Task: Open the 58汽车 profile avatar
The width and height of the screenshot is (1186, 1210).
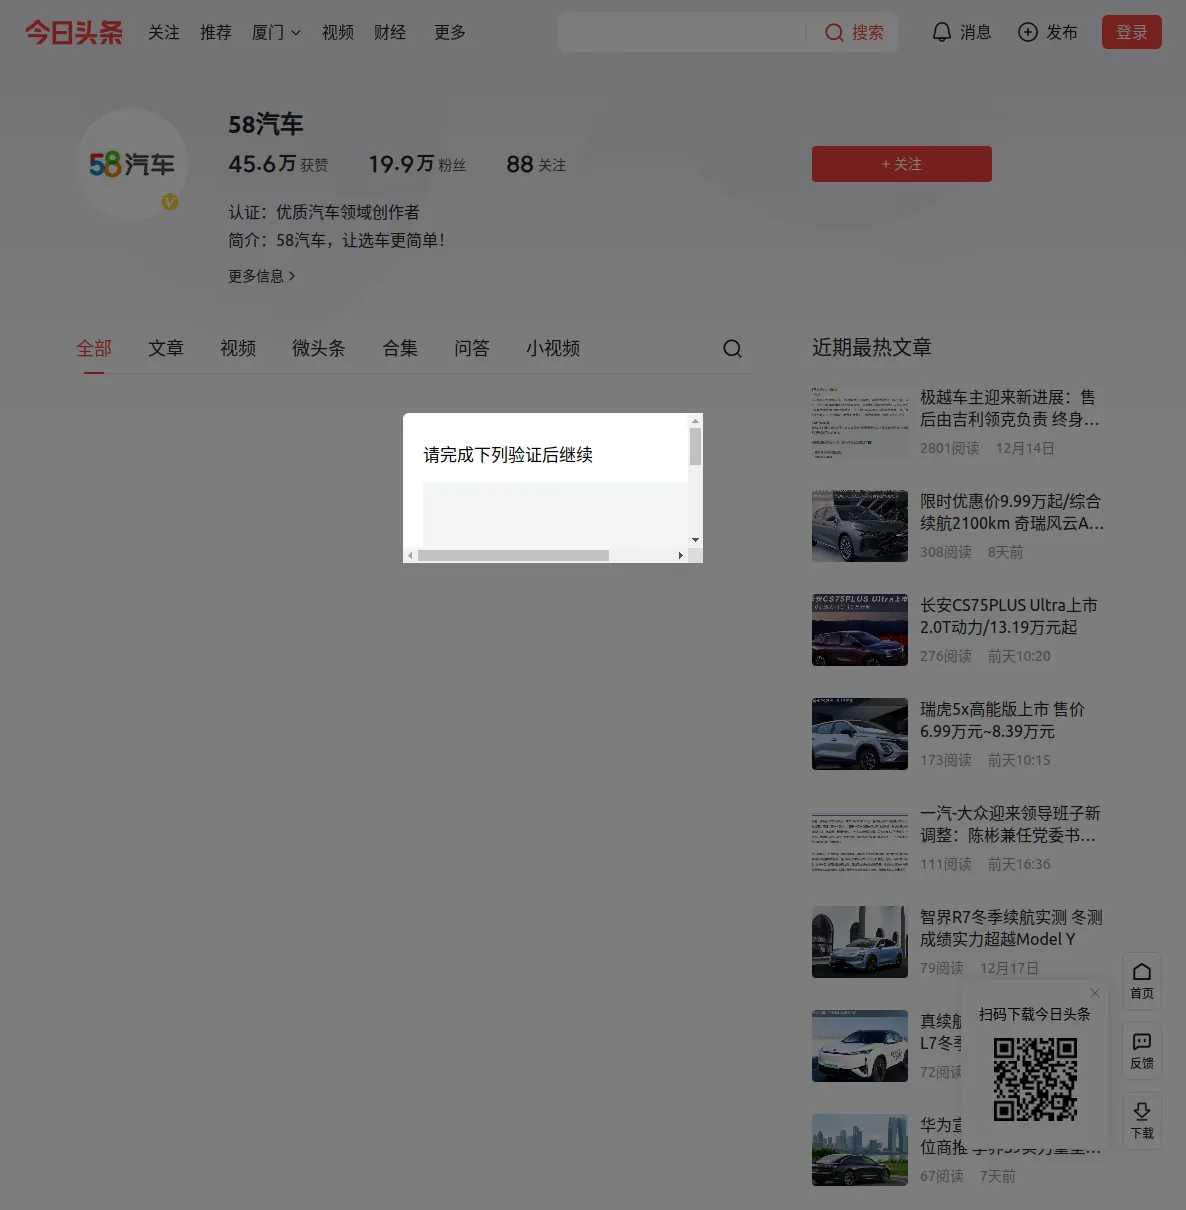Action: tap(132, 164)
